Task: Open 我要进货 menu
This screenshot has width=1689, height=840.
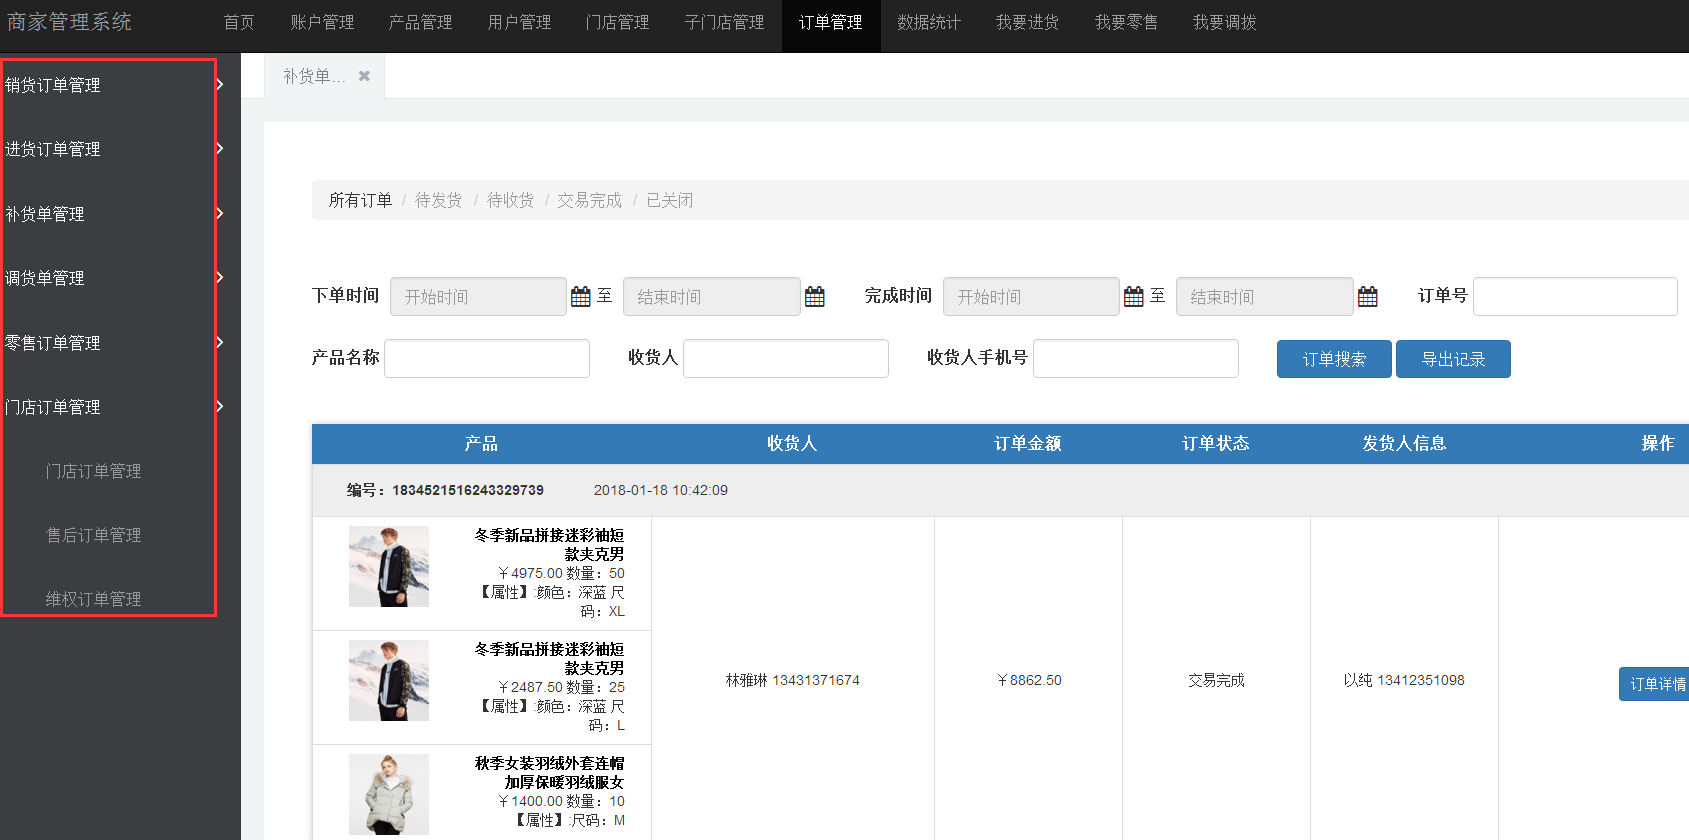Action: point(1027,22)
